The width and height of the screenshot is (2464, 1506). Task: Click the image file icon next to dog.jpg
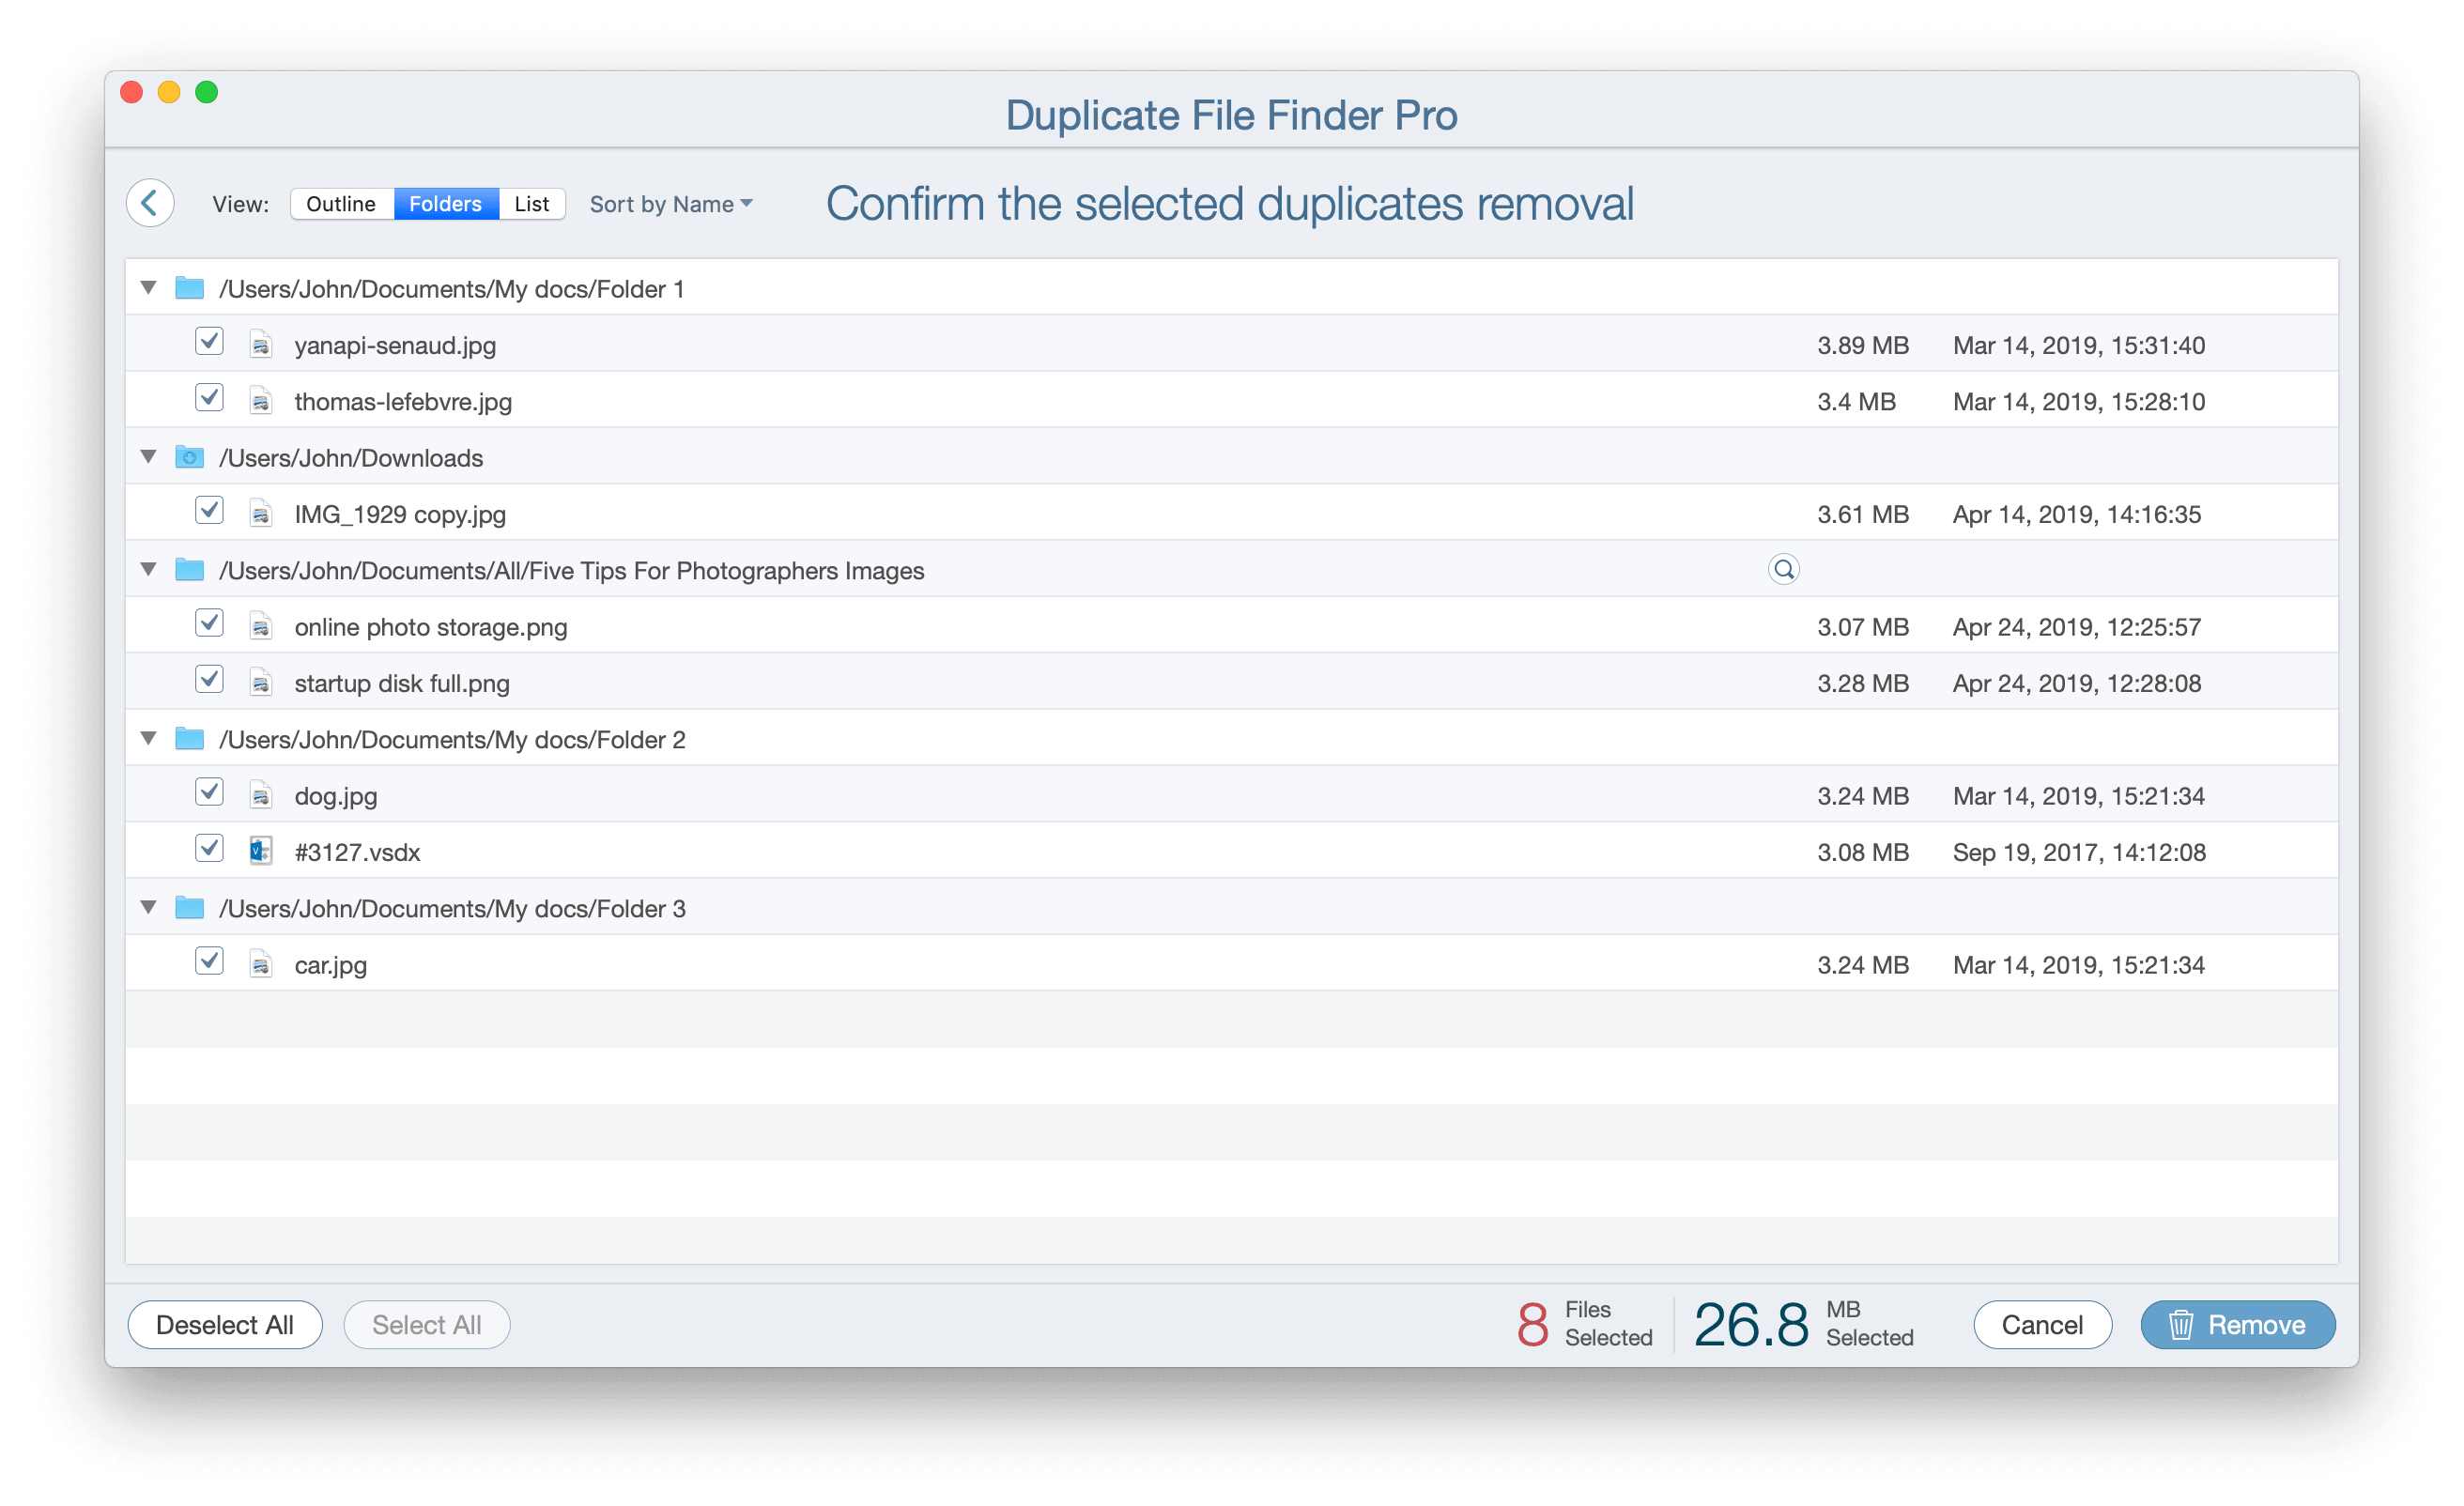[x=259, y=795]
